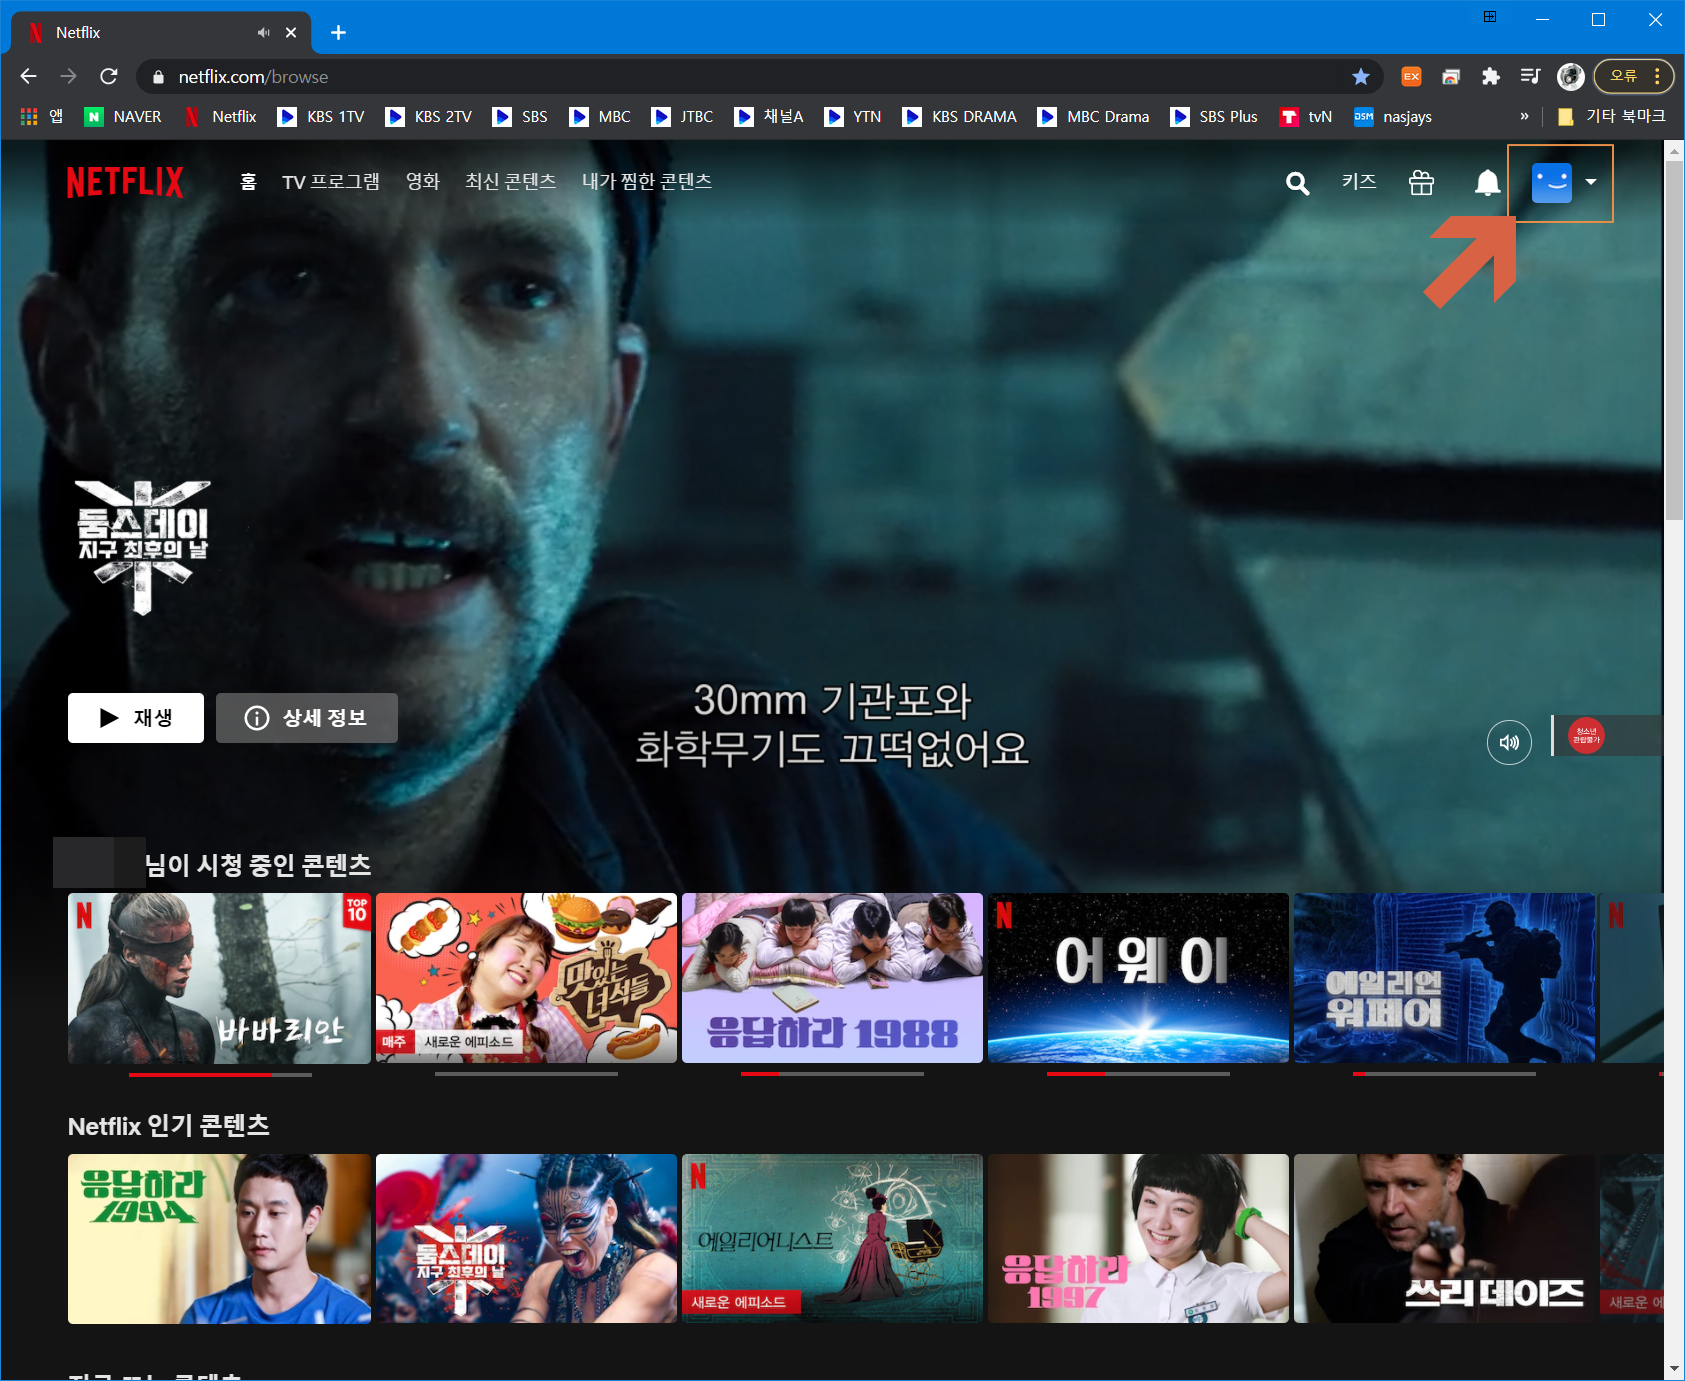Viewport: 1685px width, 1381px height.
Task: Click the Chrome profile avatar icon
Action: pyautogui.click(x=1571, y=77)
